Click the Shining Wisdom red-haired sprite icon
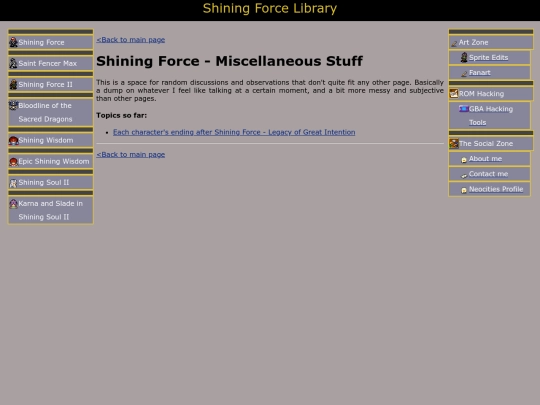 [13, 140]
